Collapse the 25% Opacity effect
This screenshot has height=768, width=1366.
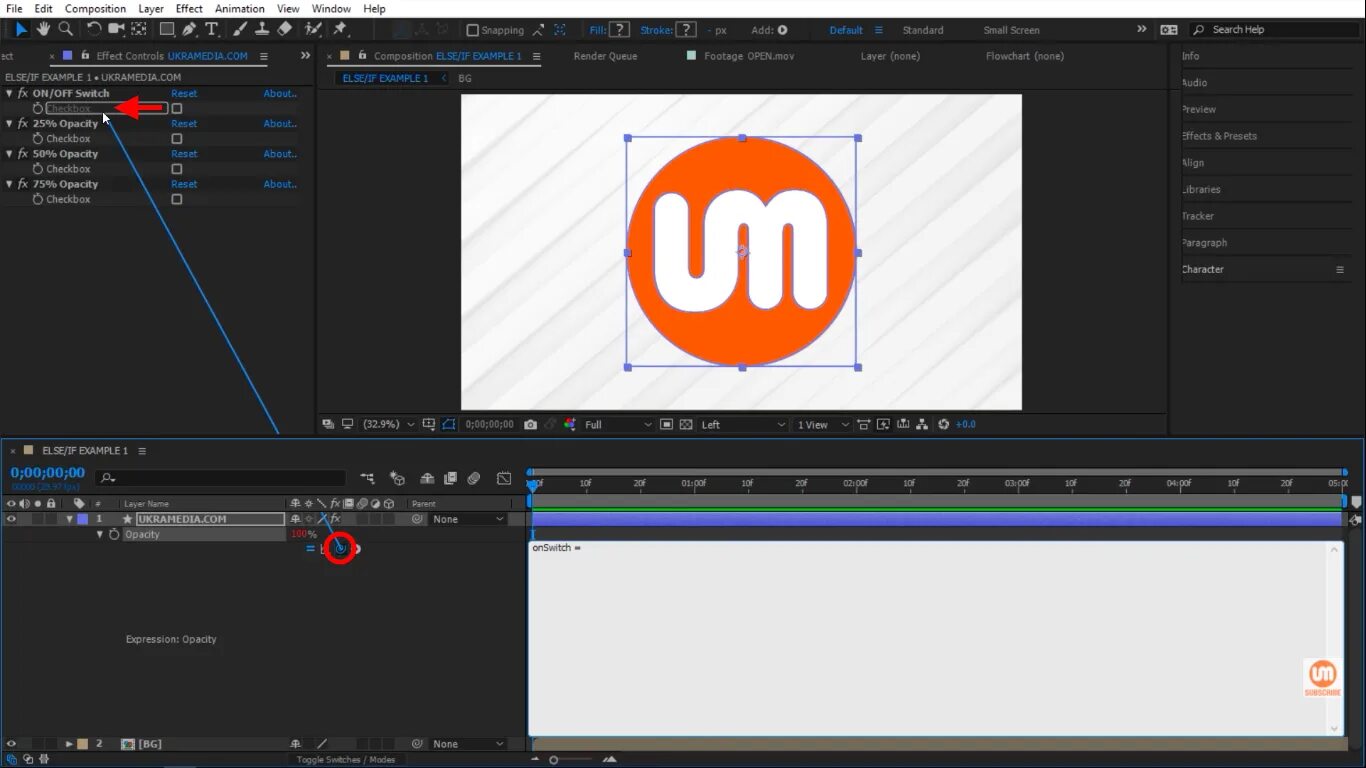click(x=9, y=124)
